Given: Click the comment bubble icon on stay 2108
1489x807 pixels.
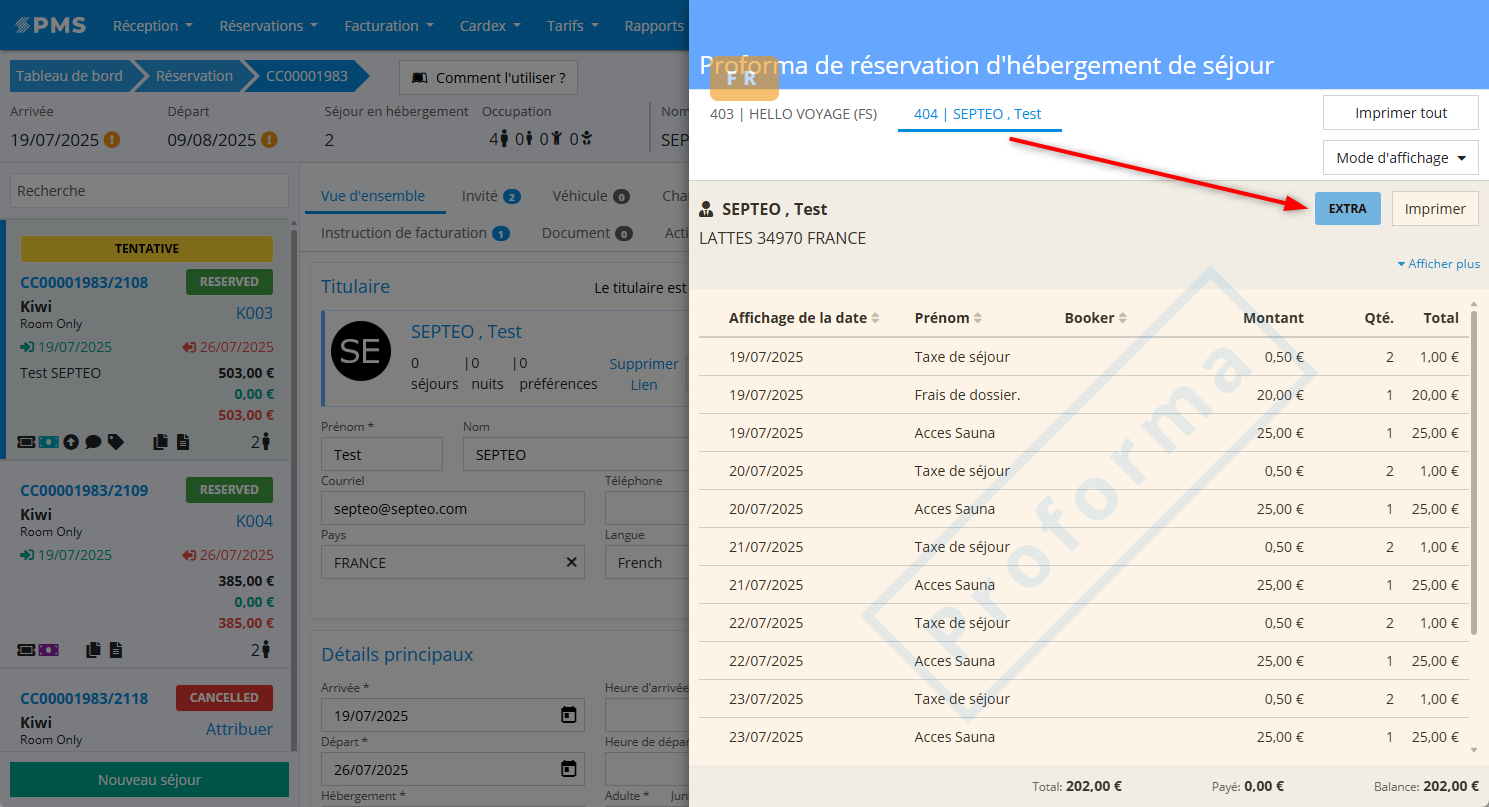Looking at the screenshot, I should (x=93, y=442).
